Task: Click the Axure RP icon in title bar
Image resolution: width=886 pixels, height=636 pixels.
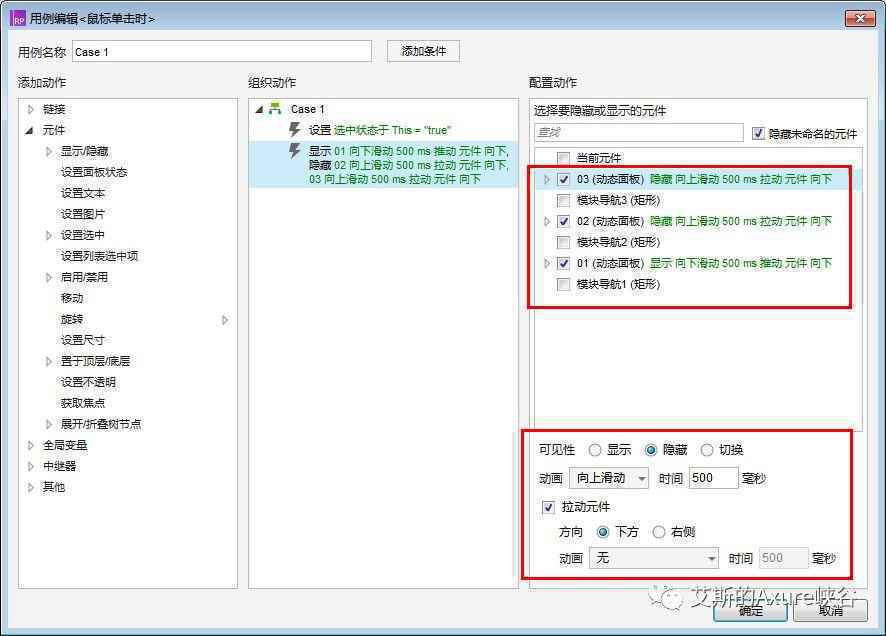Action: tap(18, 19)
